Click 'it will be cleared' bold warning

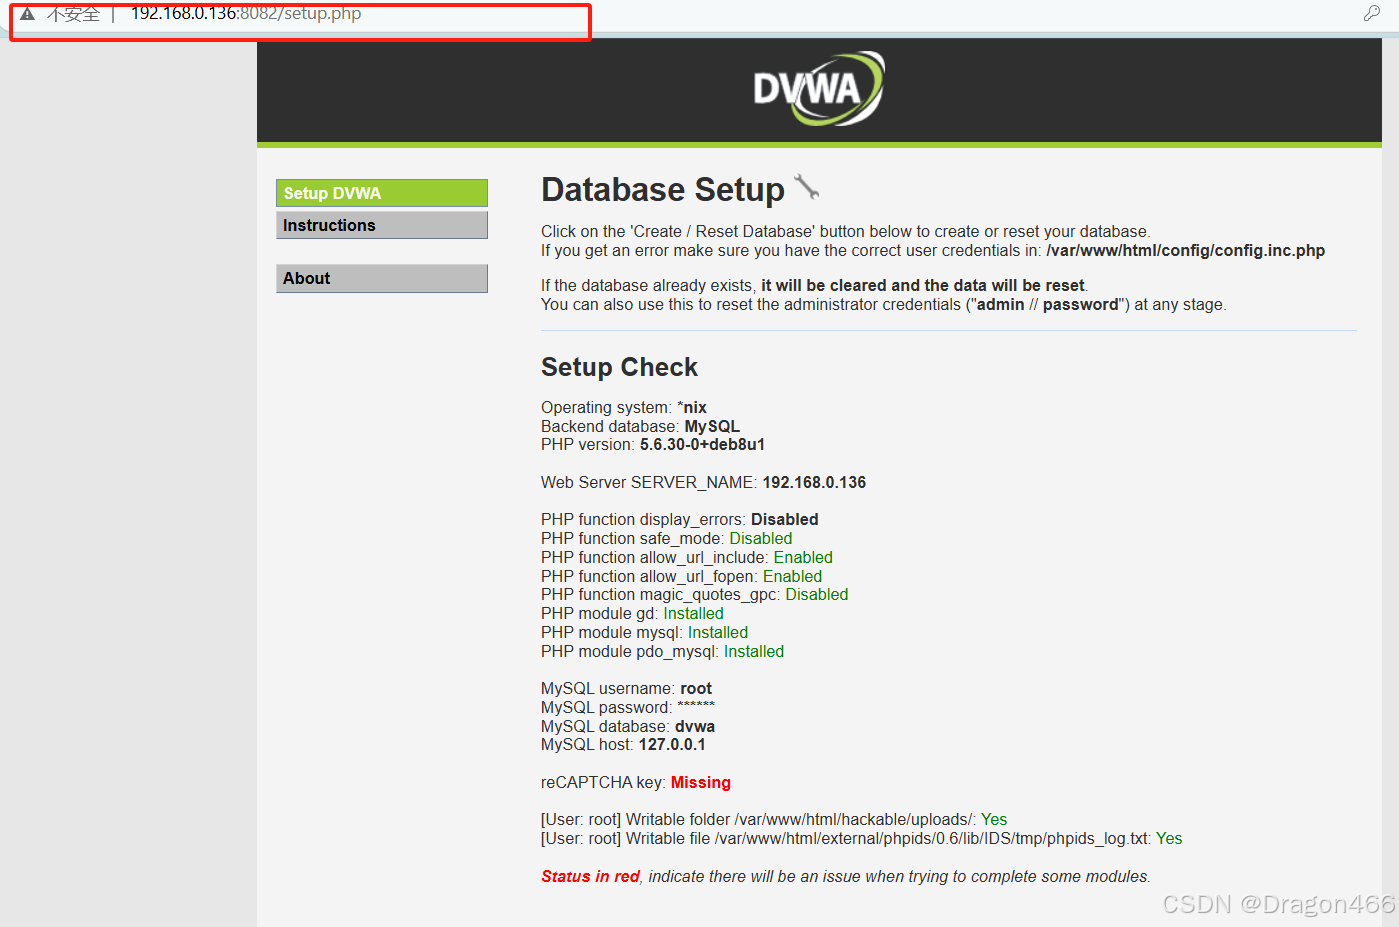pyautogui.click(x=923, y=285)
